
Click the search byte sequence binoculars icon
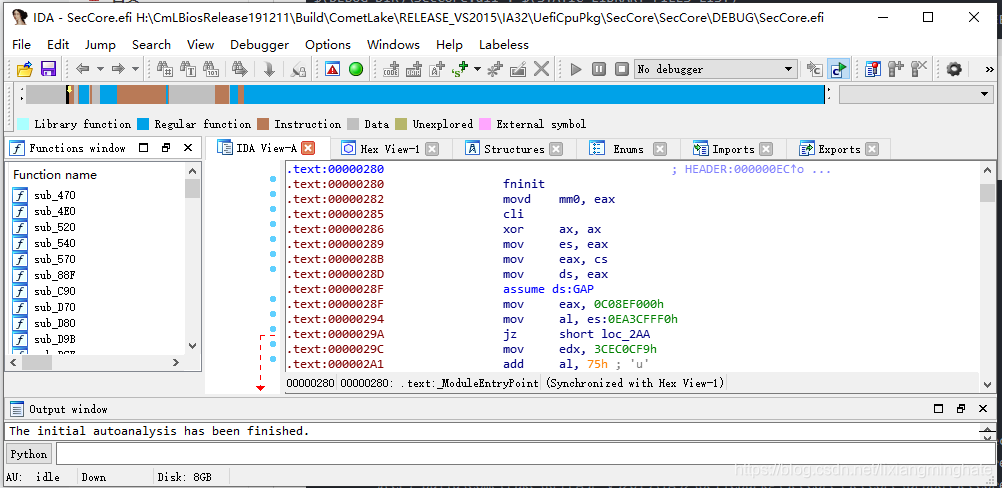point(210,69)
